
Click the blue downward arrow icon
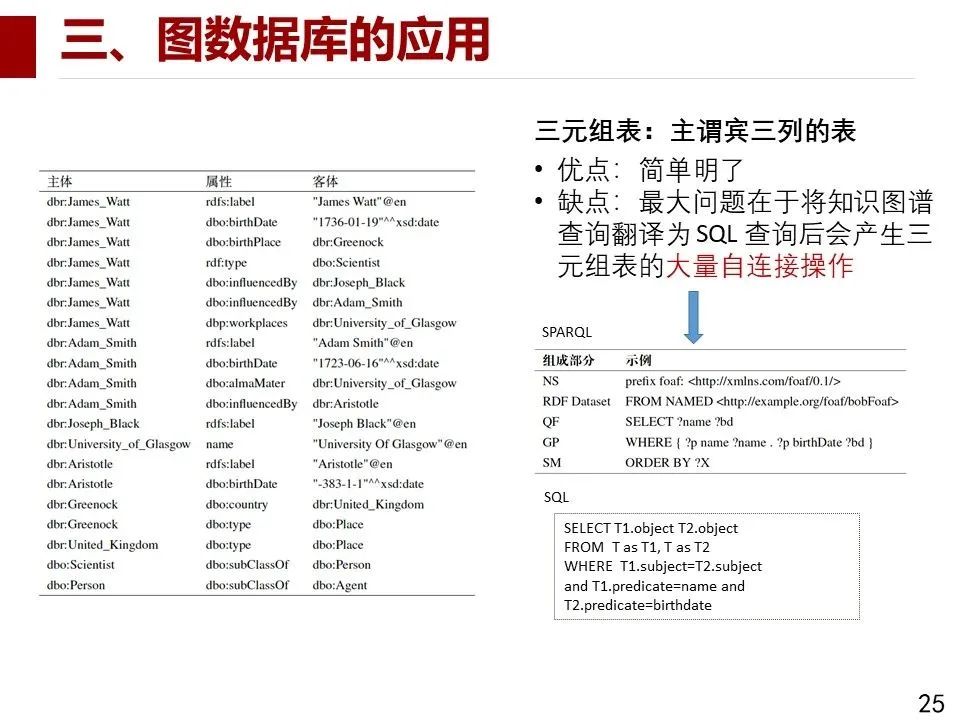(694, 318)
